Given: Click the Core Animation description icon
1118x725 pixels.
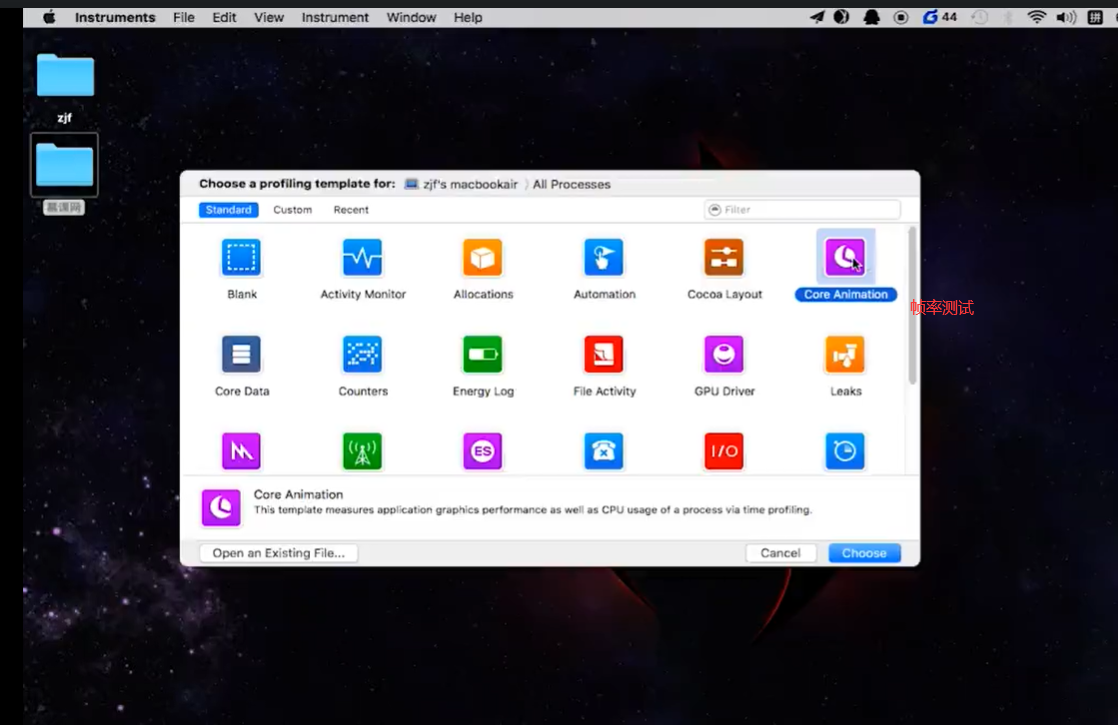Looking at the screenshot, I should click(221, 508).
